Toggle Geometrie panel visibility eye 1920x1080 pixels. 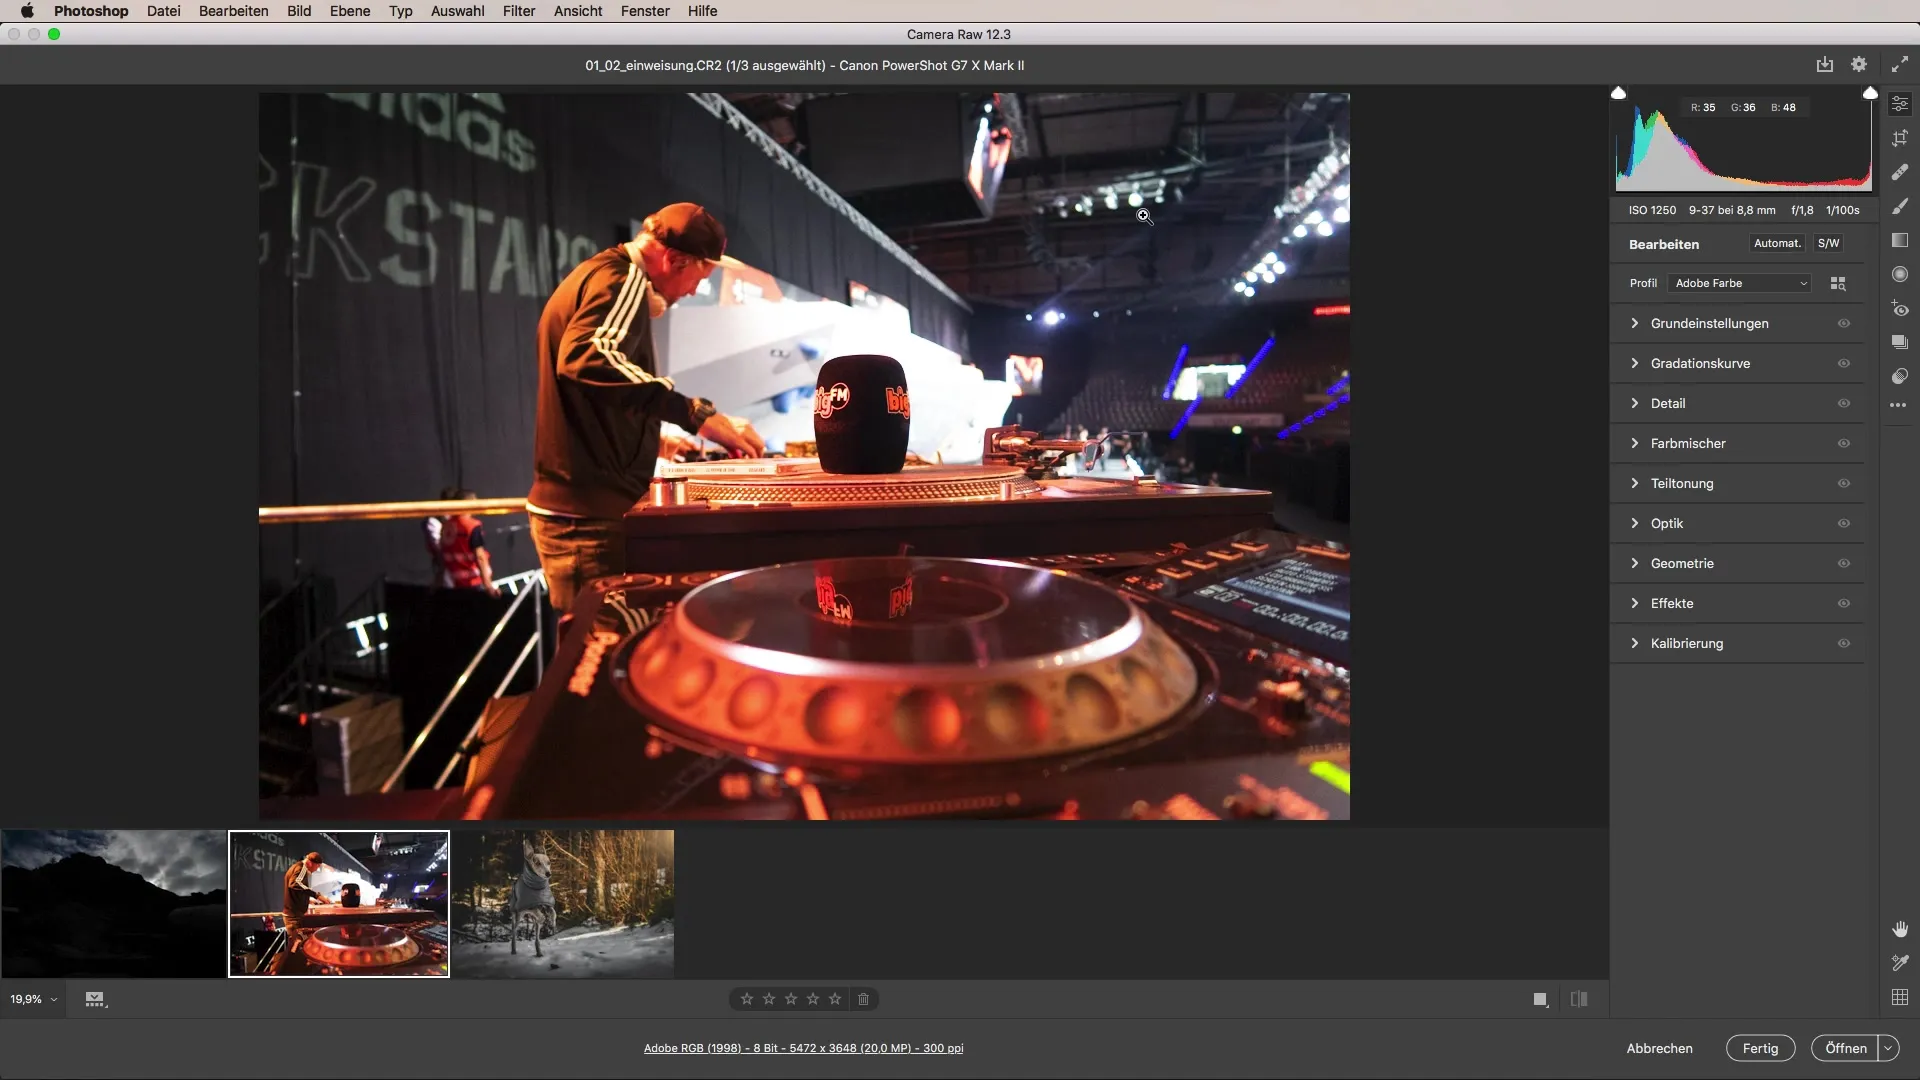pyautogui.click(x=1844, y=563)
